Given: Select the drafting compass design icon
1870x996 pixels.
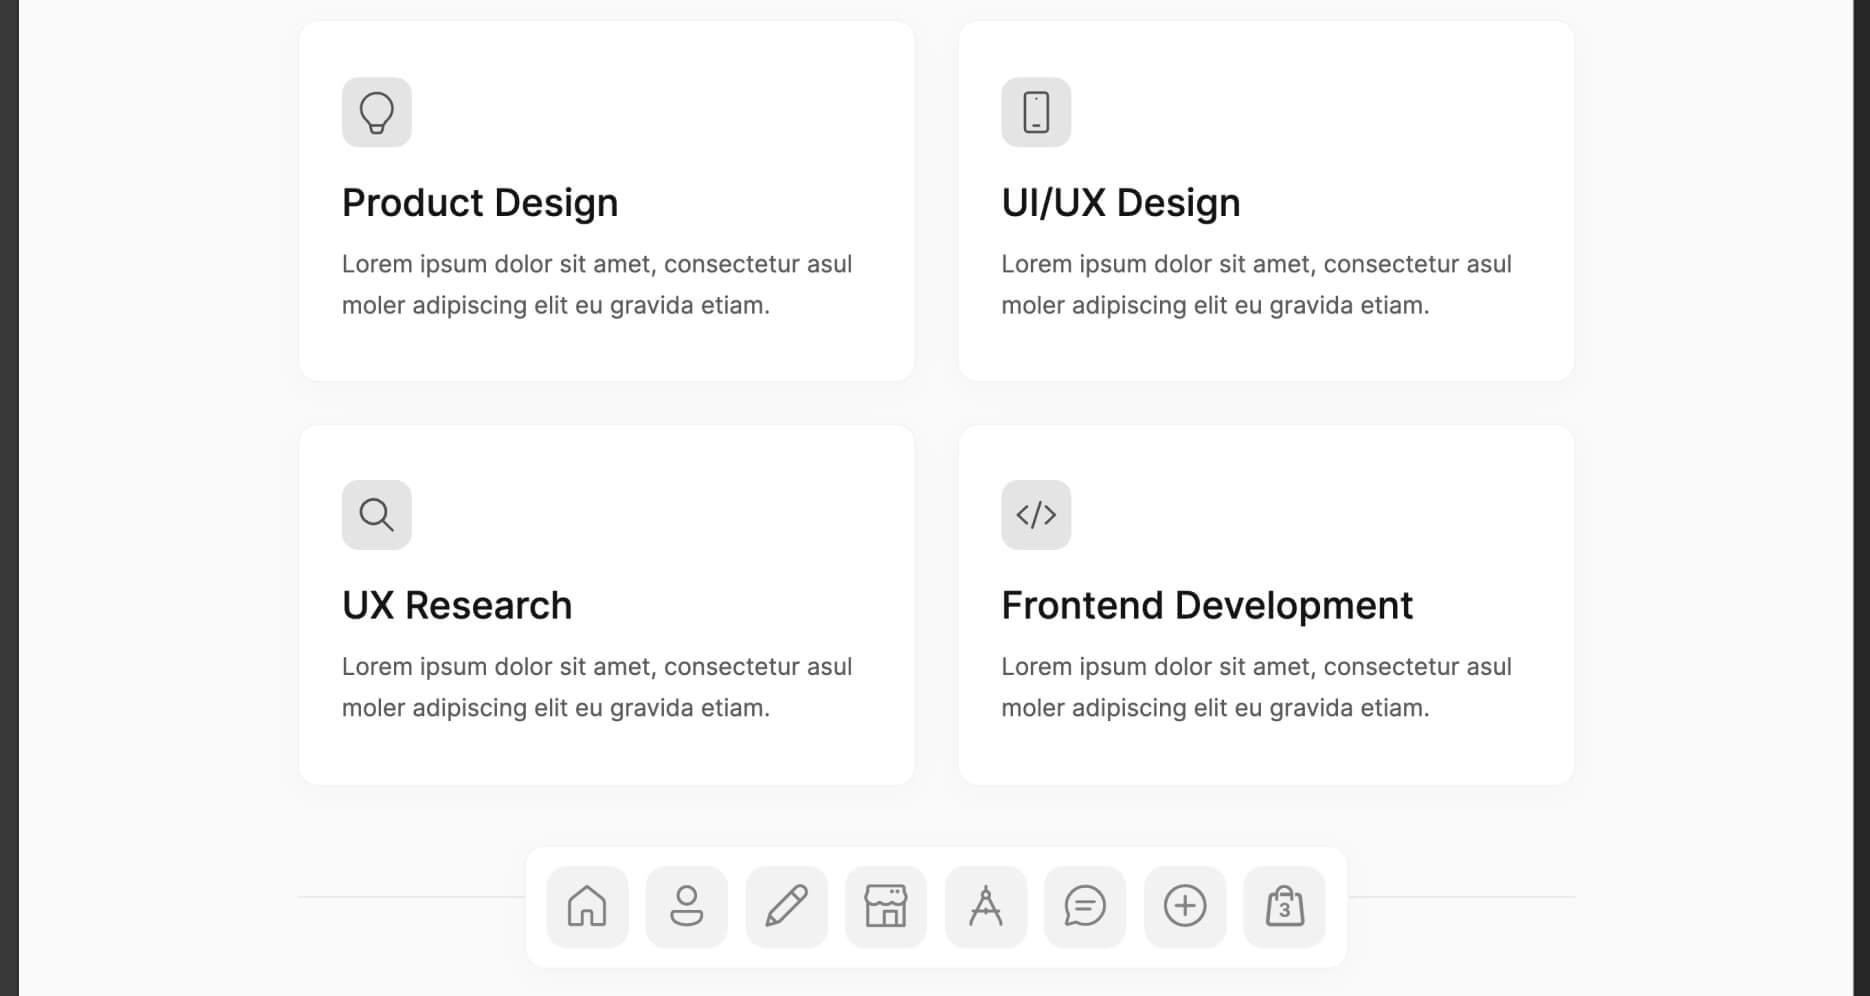Looking at the screenshot, I should tap(985, 906).
